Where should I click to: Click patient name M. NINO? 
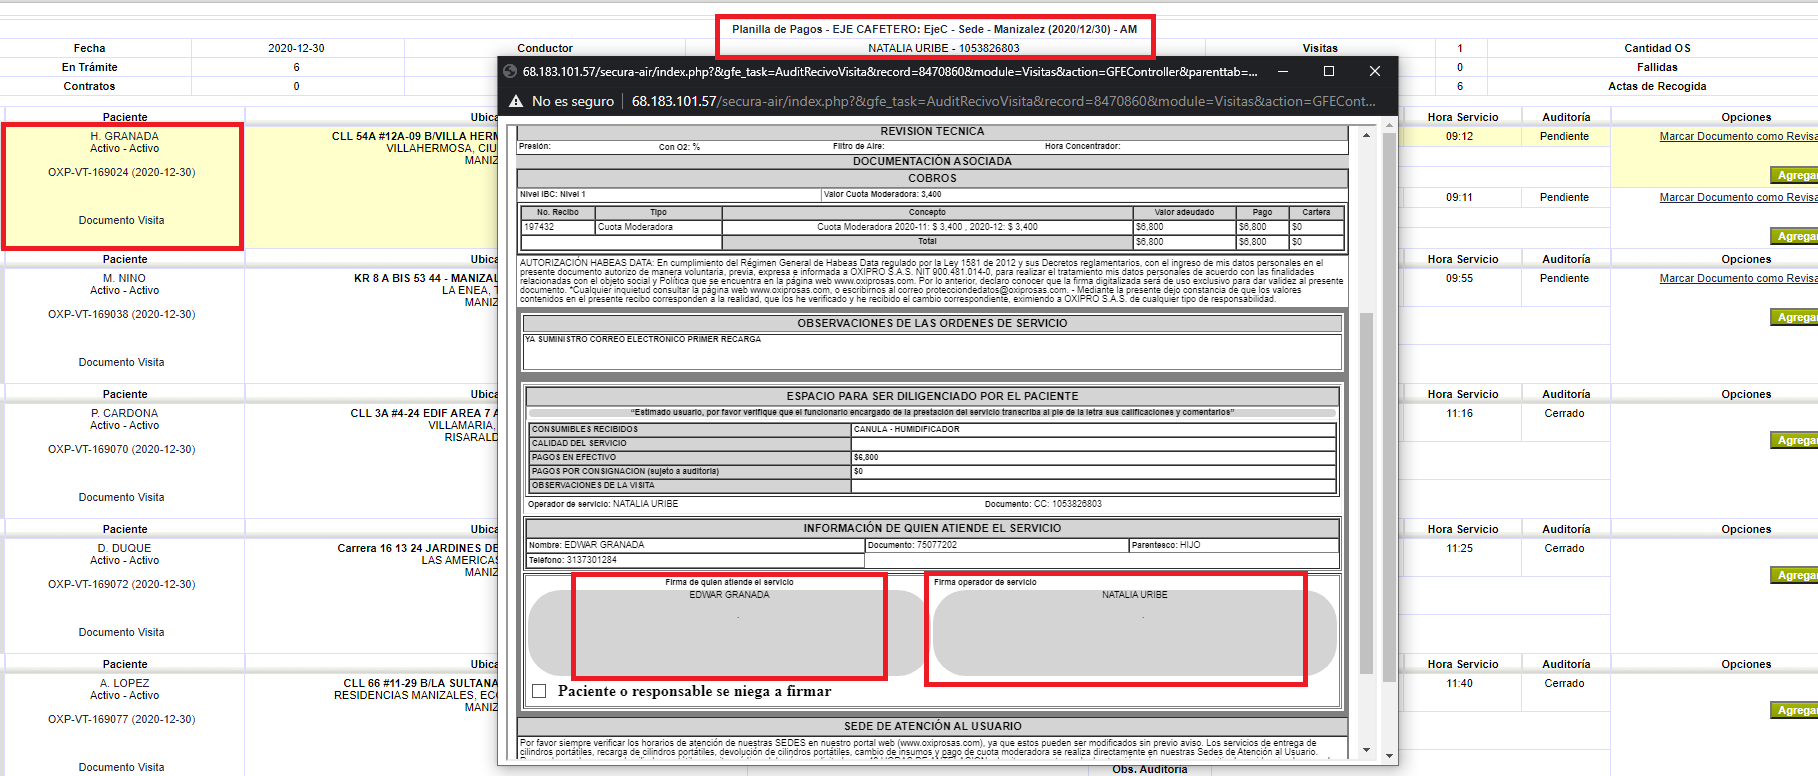[125, 278]
